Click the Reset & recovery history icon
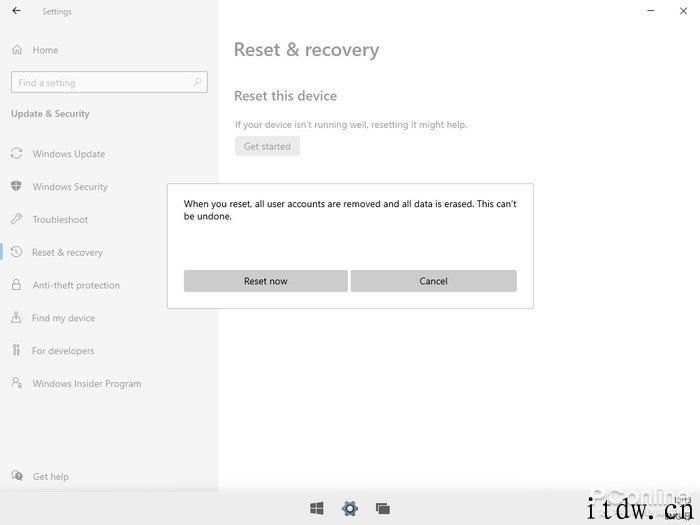 click(x=17, y=252)
